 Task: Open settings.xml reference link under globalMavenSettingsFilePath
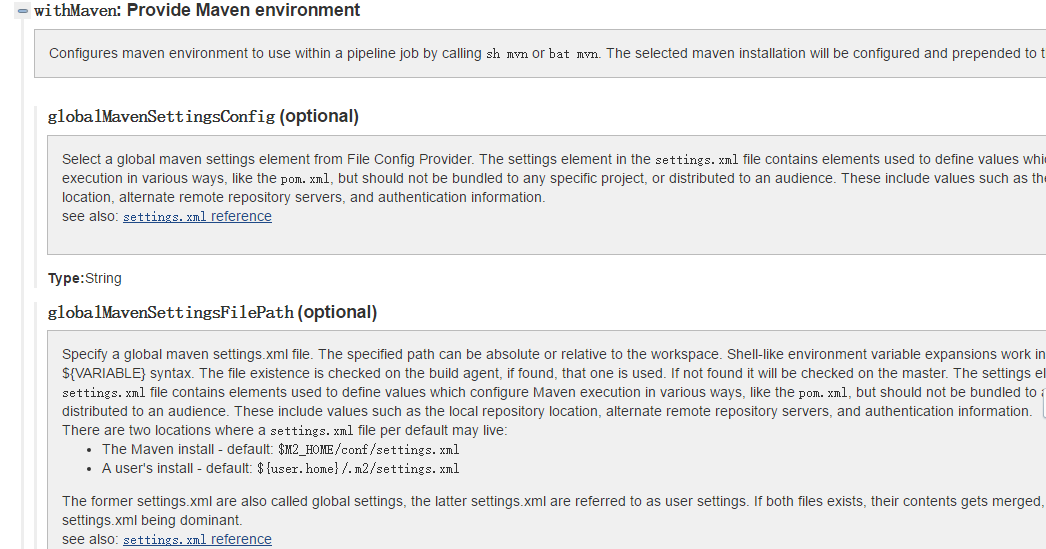[197, 539]
